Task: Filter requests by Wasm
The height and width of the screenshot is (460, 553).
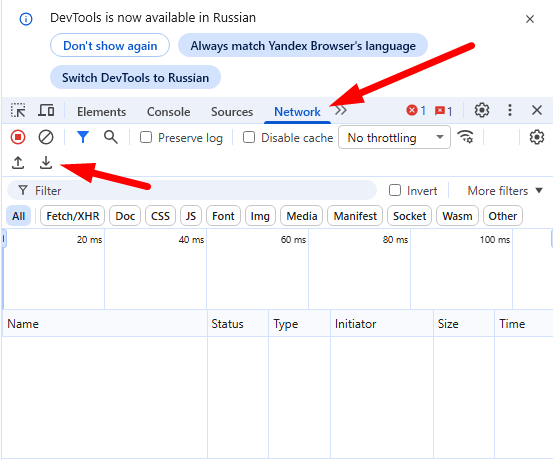Action: click(457, 216)
